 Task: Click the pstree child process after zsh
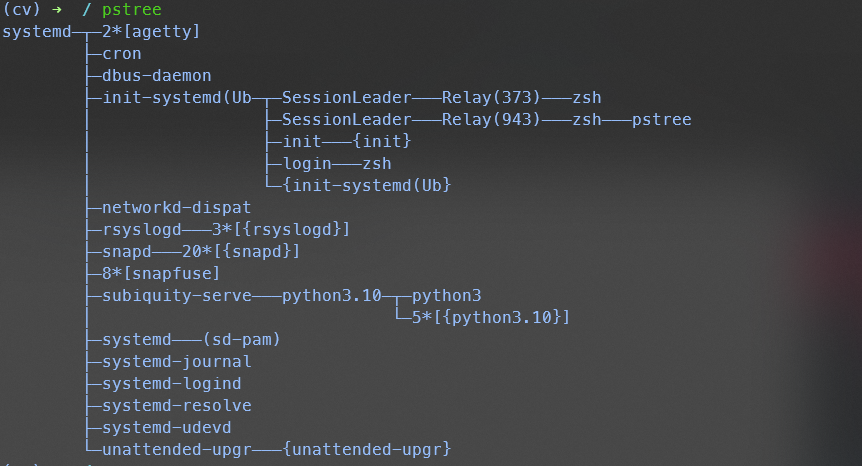[661, 120]
